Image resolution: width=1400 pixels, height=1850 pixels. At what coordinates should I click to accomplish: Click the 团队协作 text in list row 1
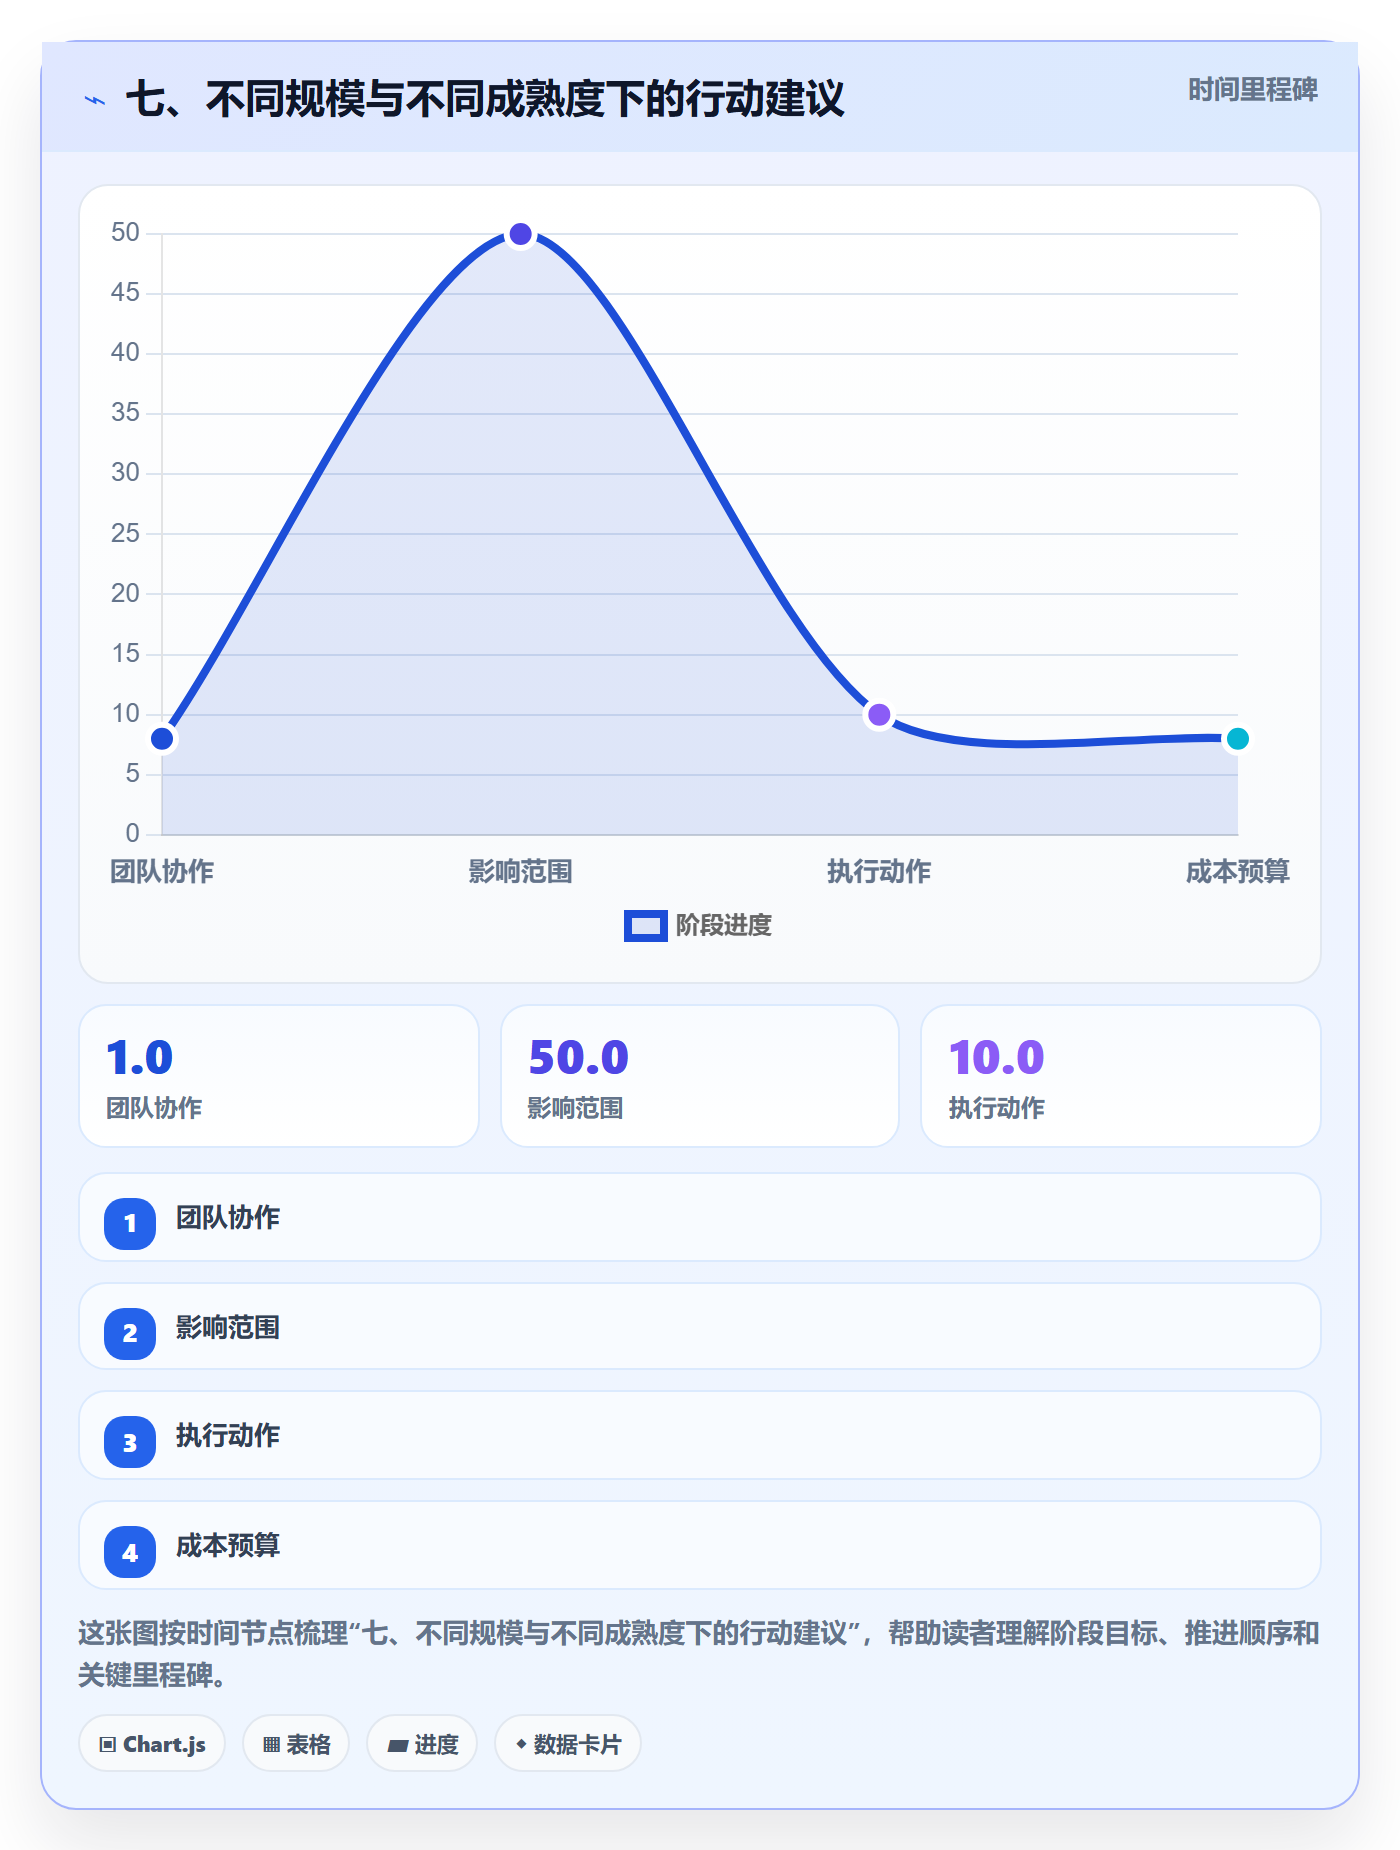228,1218
